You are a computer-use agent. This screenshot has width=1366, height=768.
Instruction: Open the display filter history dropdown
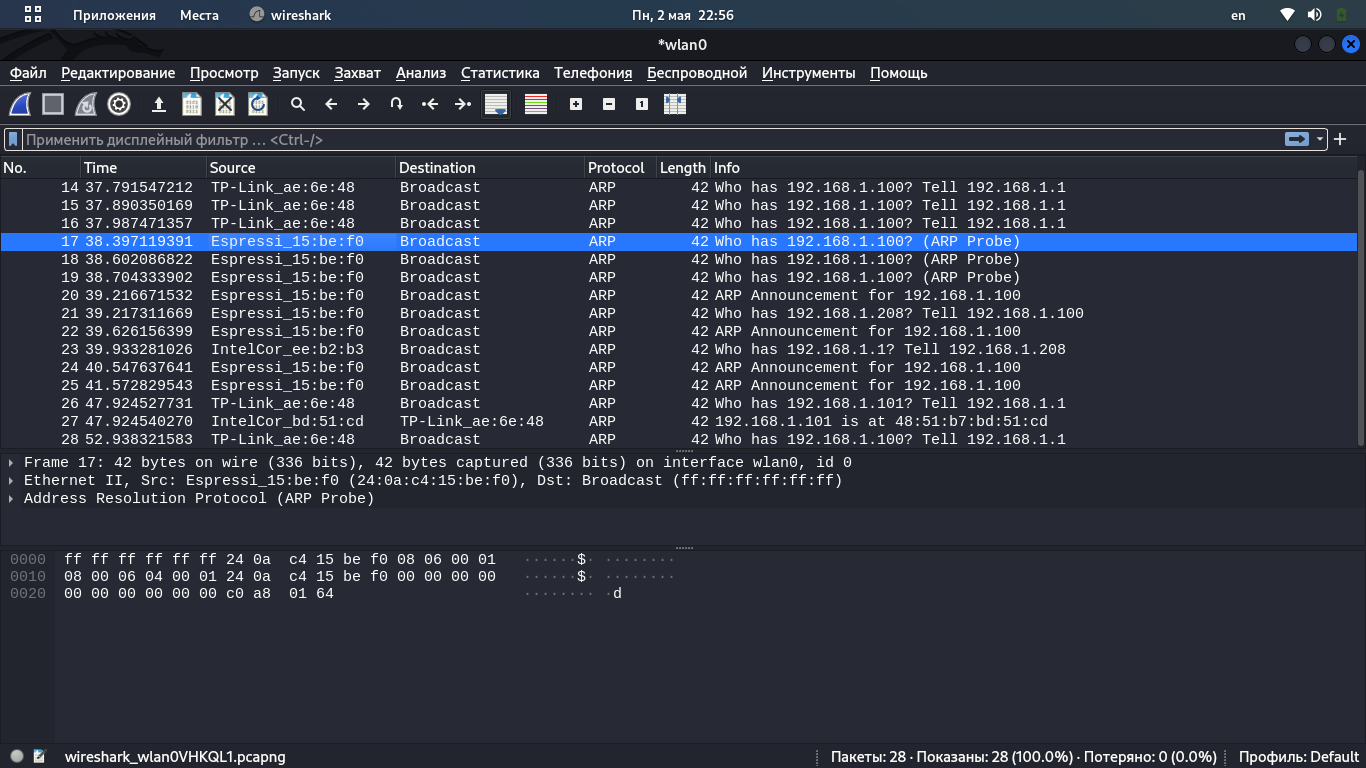[1321, 140]
